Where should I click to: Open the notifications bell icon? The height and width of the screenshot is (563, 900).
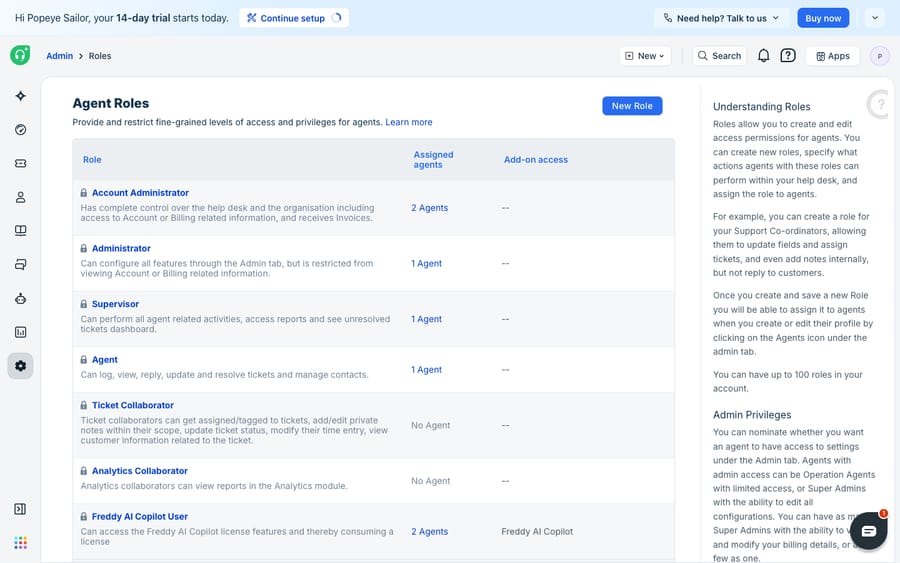pos(763,56)
